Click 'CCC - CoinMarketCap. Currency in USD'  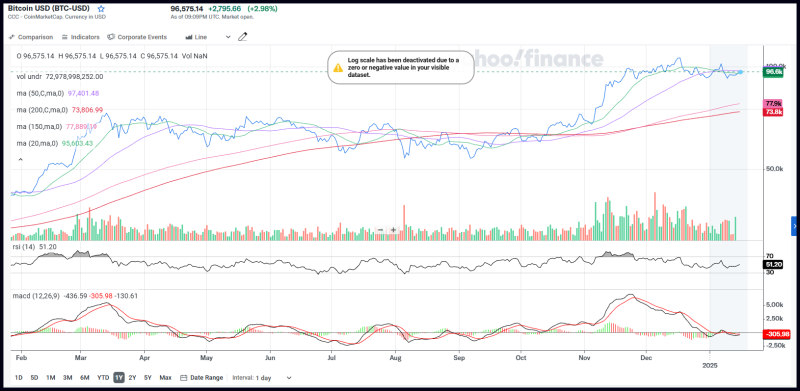coord(57,17)
